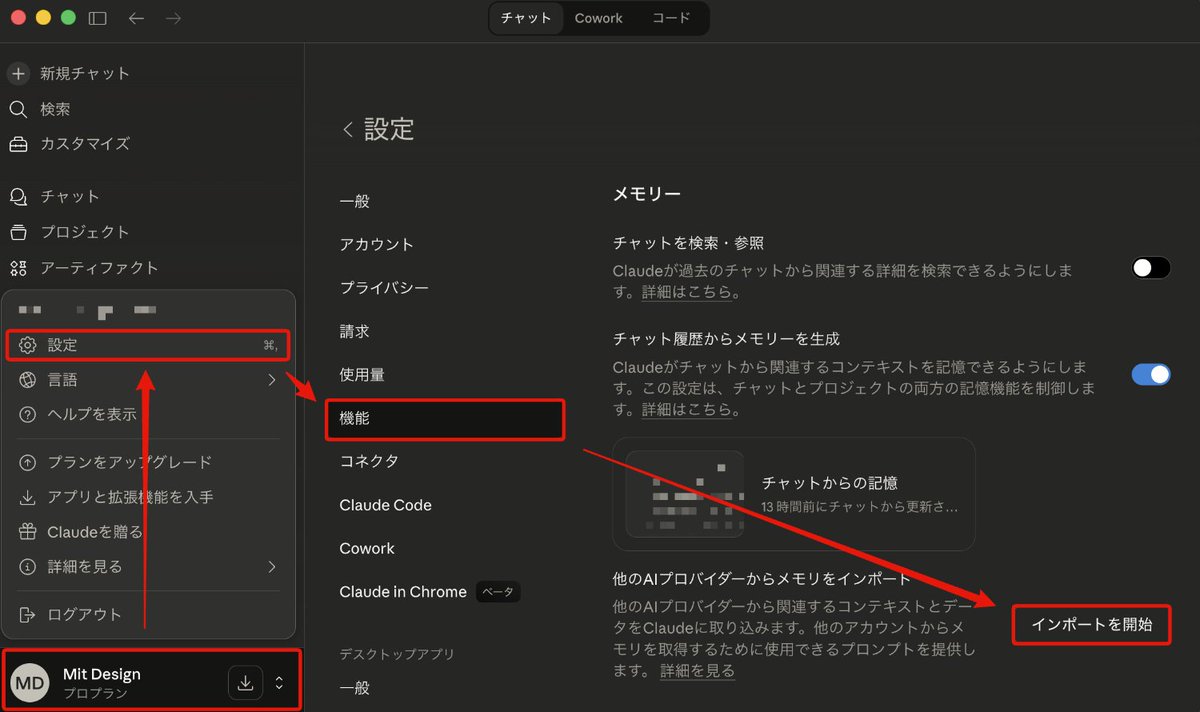1200x712 pixels.
Task: Select ヘルプを表示 in the account menu
Action: point(148,414)
